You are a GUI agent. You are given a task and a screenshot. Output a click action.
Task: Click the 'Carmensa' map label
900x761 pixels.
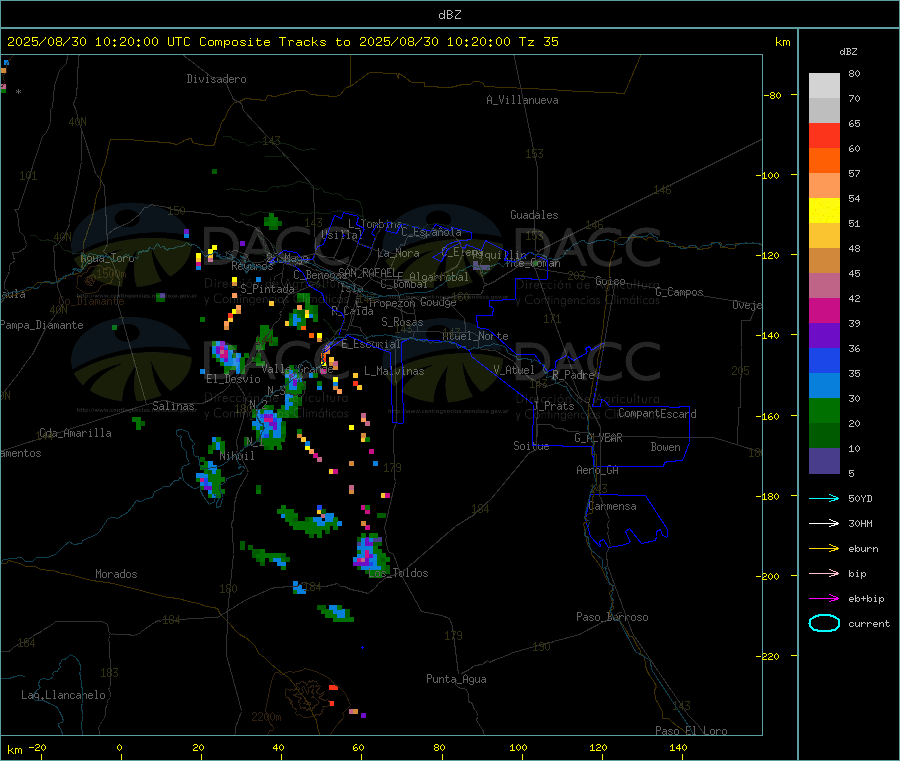[x=612, y=506]
